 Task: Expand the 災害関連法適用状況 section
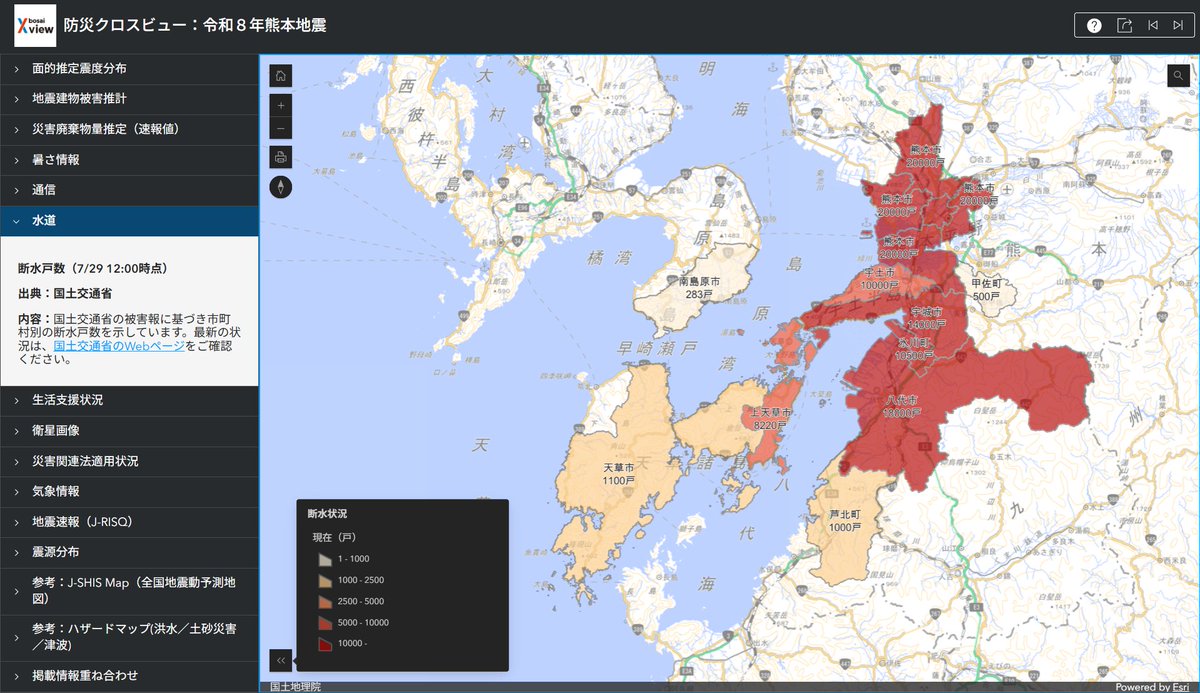[129, 461]
